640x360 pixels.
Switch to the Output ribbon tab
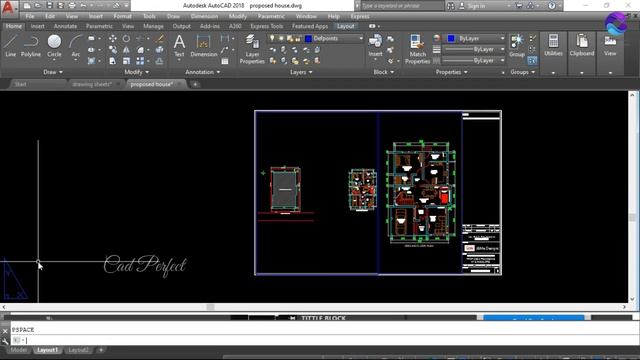coord(181,26)
